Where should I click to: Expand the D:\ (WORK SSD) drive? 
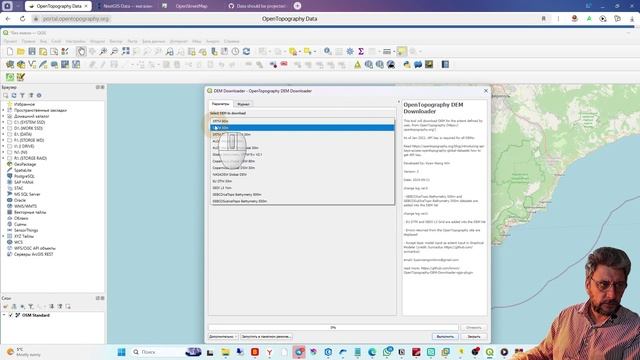pyautogui.click(x=3, y=128)
